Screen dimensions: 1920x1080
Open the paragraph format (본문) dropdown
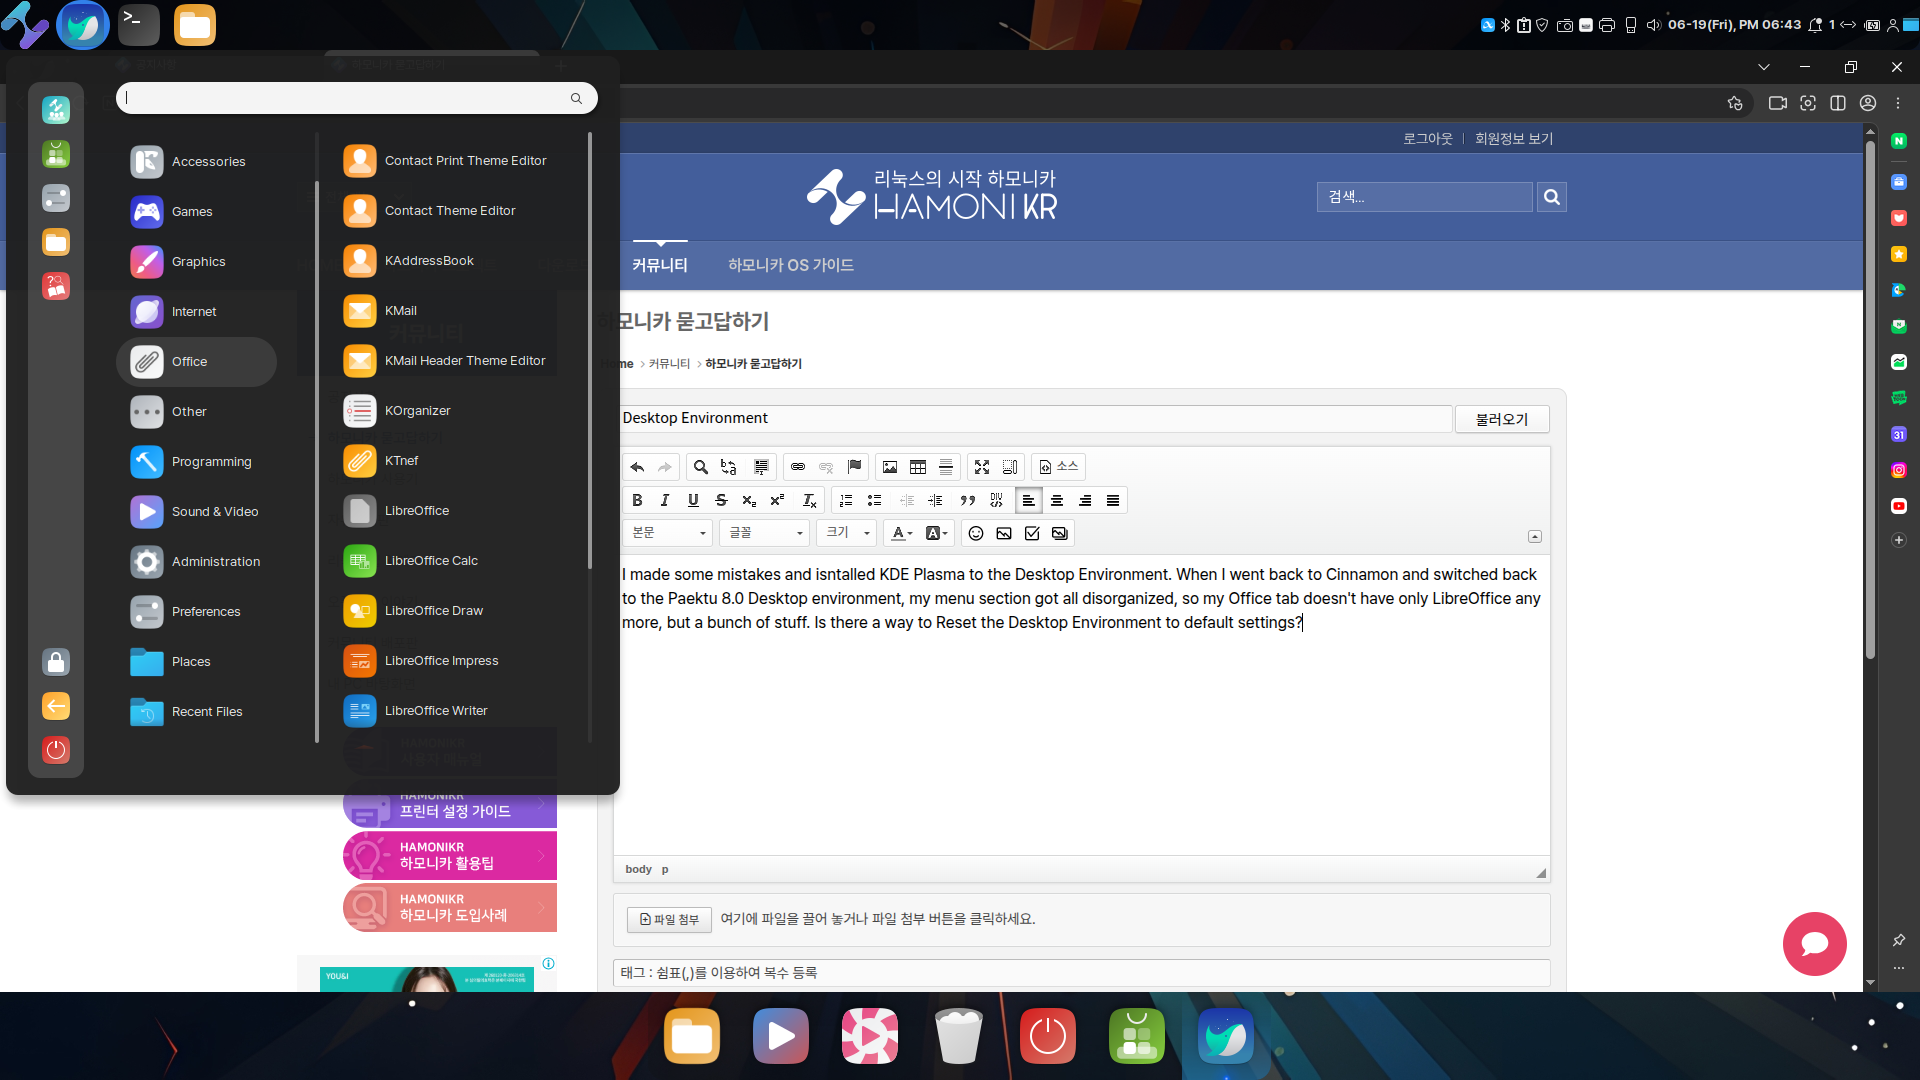668,533
